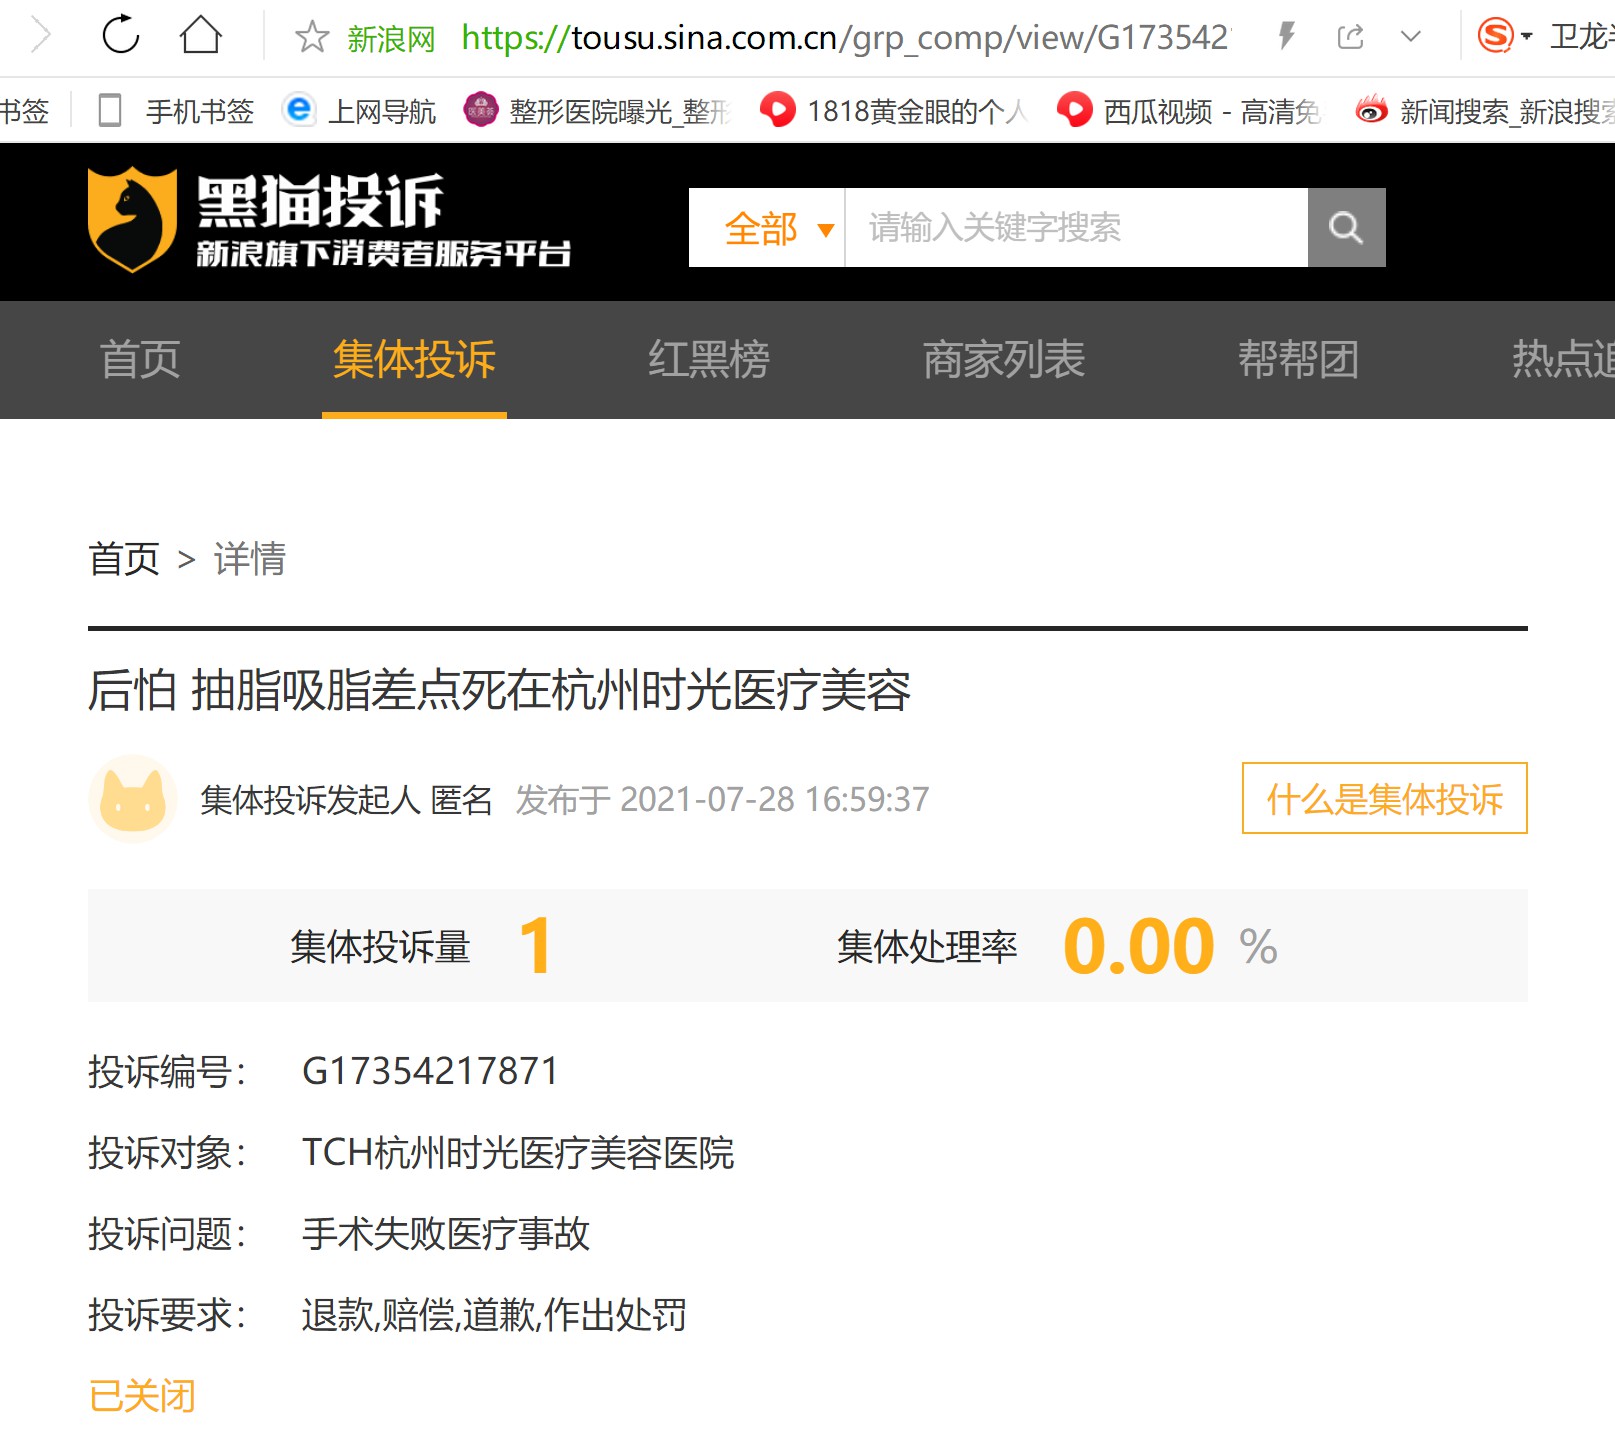The height and width of the screenshot is (1433, 1615).
Task: Reload the page with the refresh icon
Action: pos(121,35)
